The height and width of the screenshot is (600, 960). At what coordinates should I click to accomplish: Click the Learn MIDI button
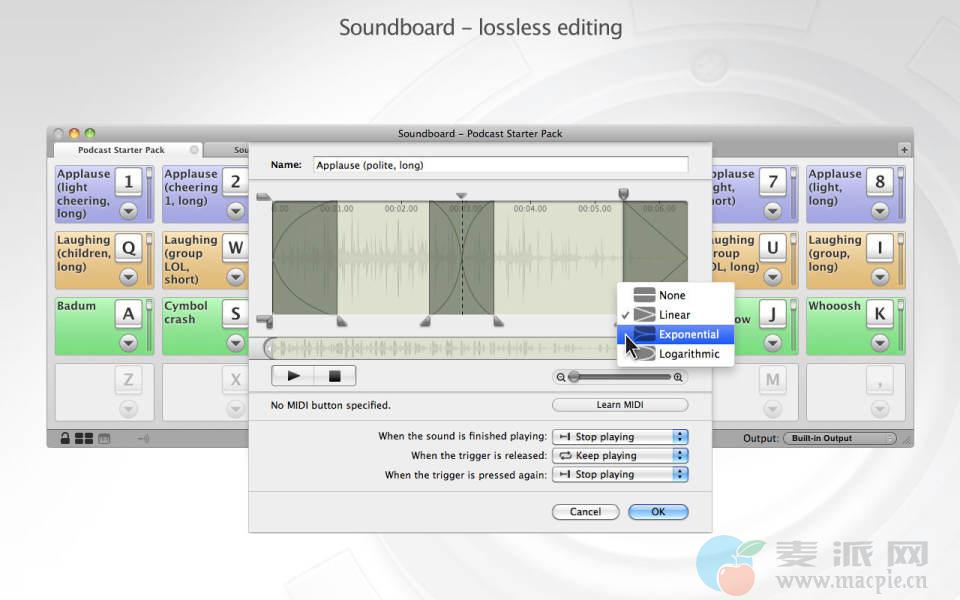(620, 405)
